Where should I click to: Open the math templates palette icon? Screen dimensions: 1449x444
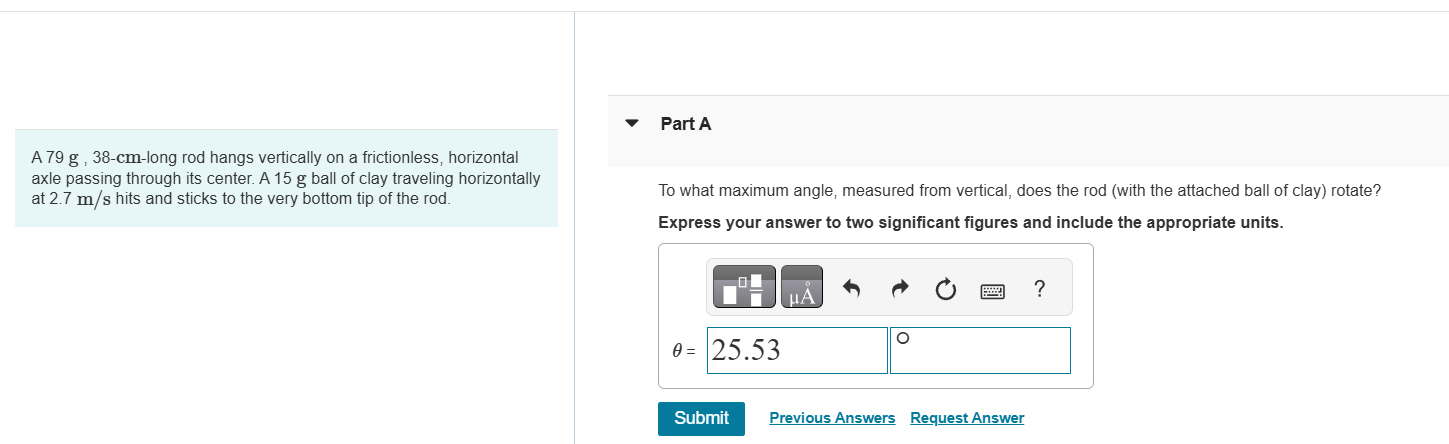coord(742,287)
